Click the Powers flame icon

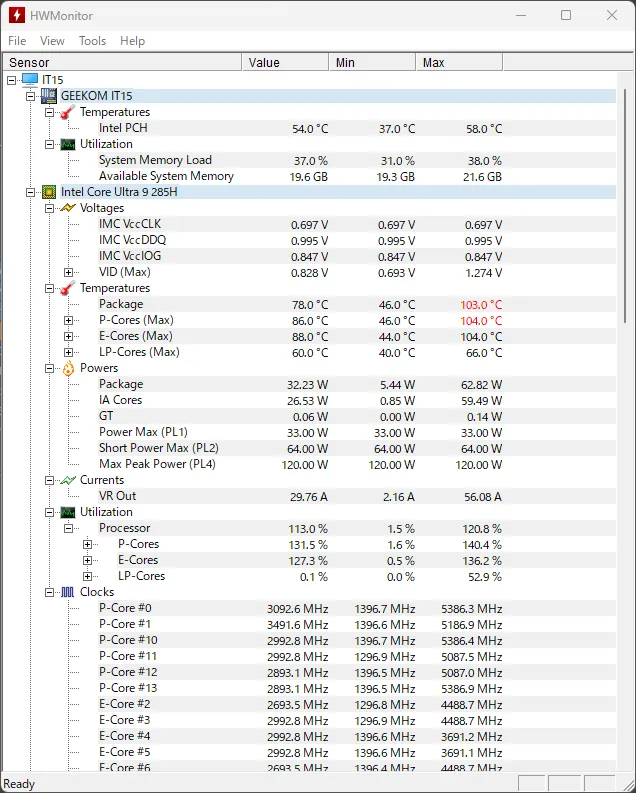pos(68,368)
